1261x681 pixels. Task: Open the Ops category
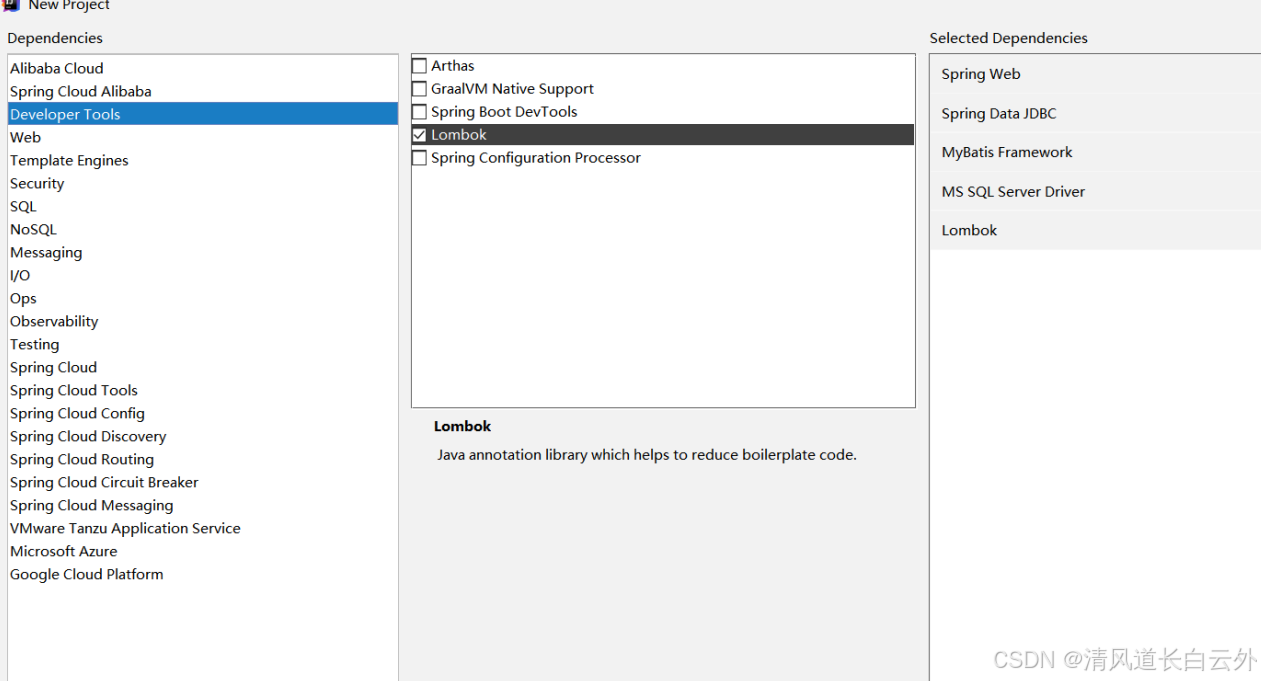tap(202, 298)
